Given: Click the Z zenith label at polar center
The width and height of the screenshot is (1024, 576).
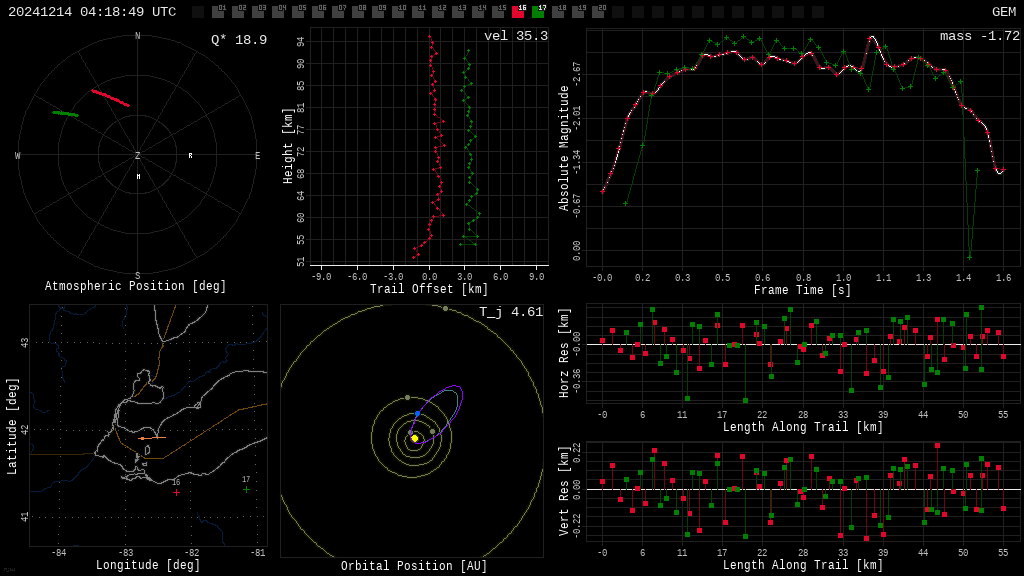Looking at the screenshot, I should [x=137, y=155].
